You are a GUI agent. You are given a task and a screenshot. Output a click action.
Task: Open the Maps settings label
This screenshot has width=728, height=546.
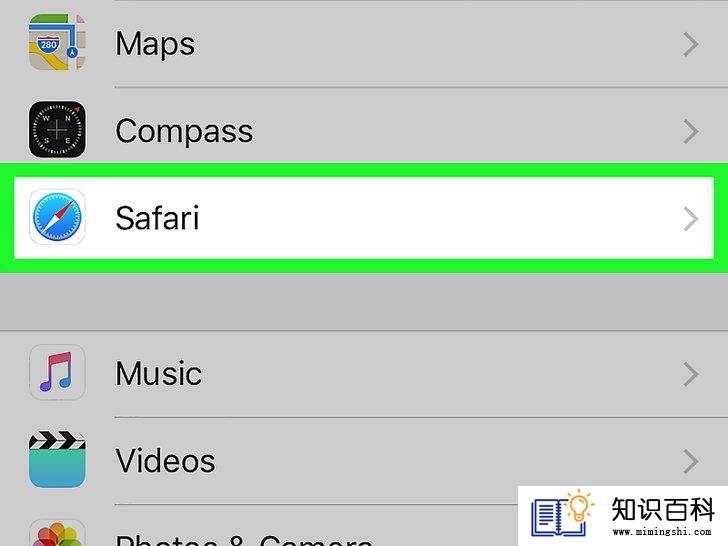pos(155,45)
